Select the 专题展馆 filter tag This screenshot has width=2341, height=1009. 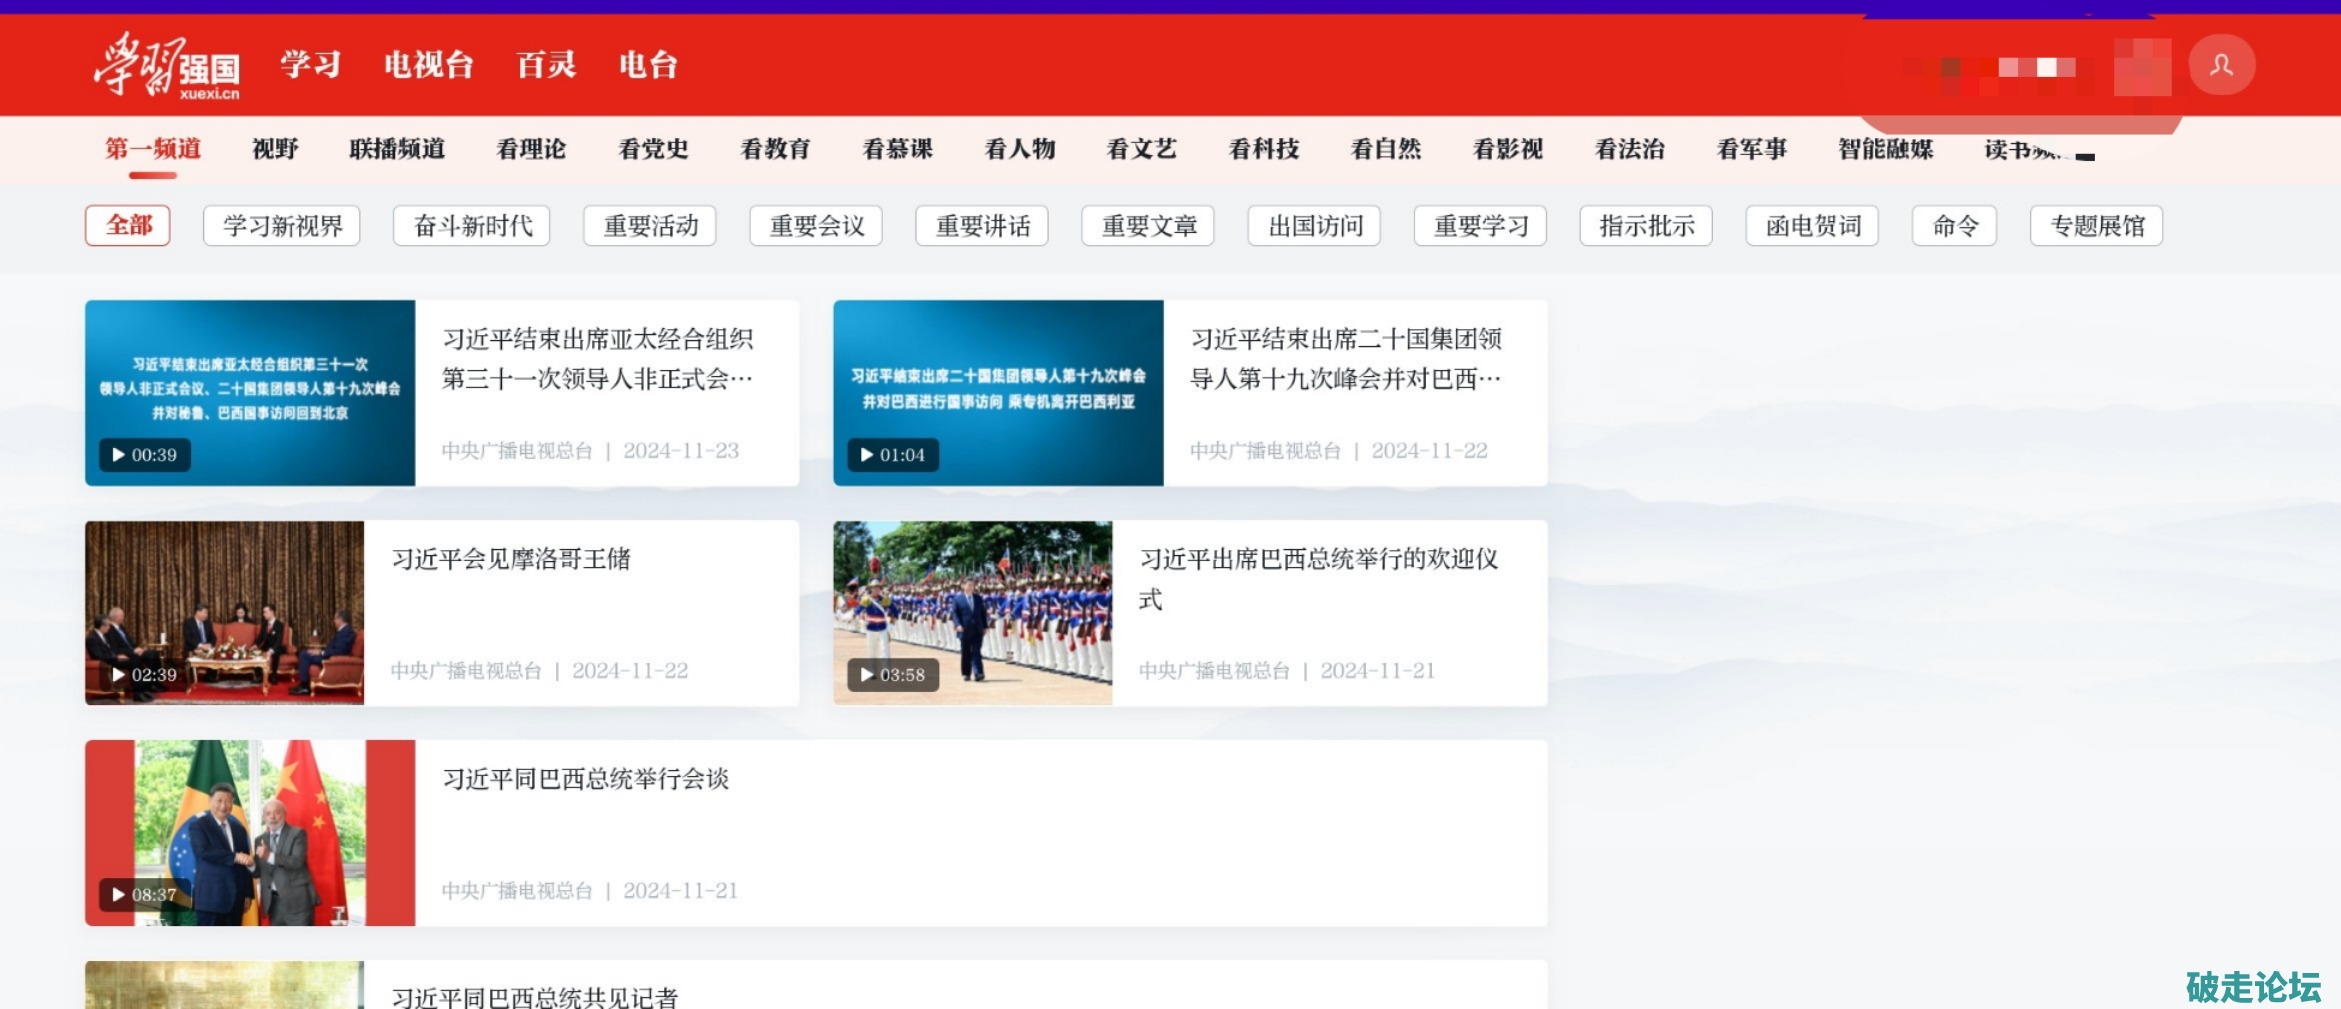[x=2096, y=226]
